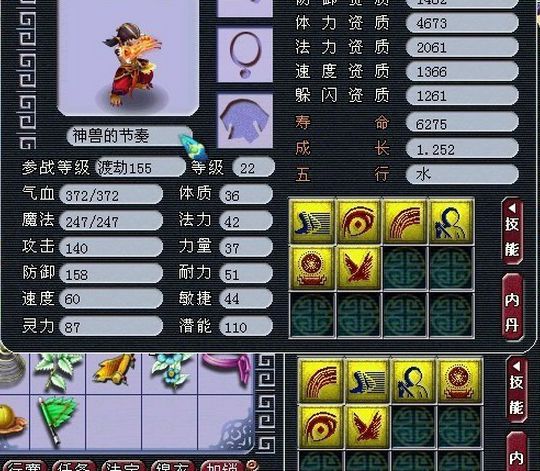Select the pet necklace equipment slot

tap(245, 55)
